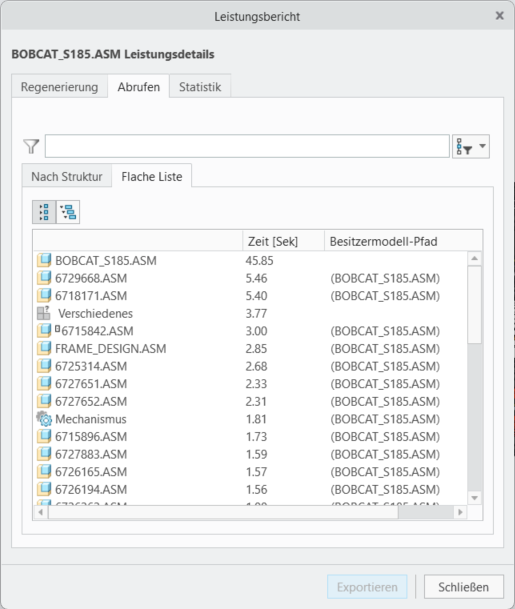
Task: Click the Zeit [Sek] column header
Action: [x=284, y=241]
